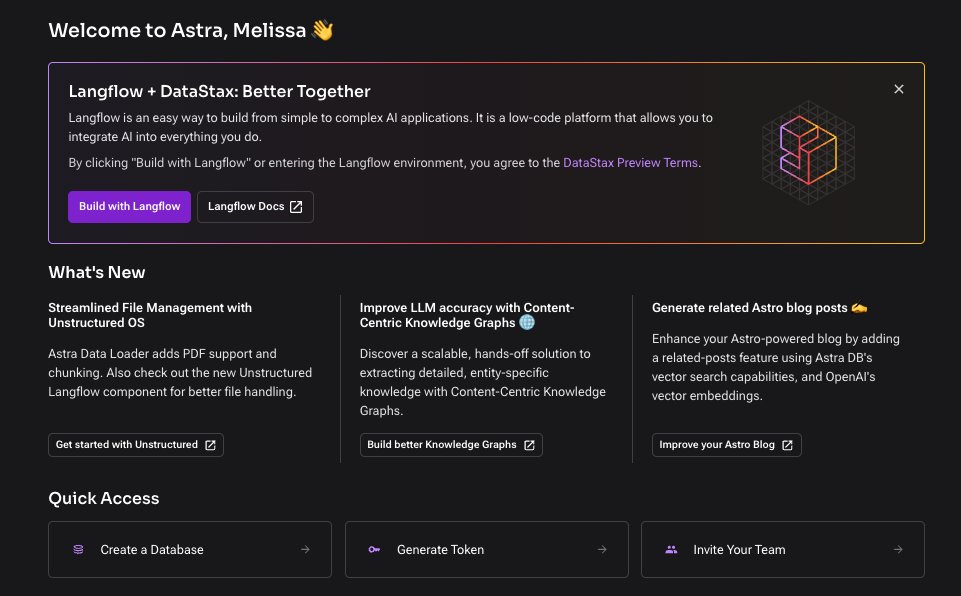This screenshot has width=961, height=596.
Task: Click arrow on Invite Your Team card
Action: coord(898,549)
